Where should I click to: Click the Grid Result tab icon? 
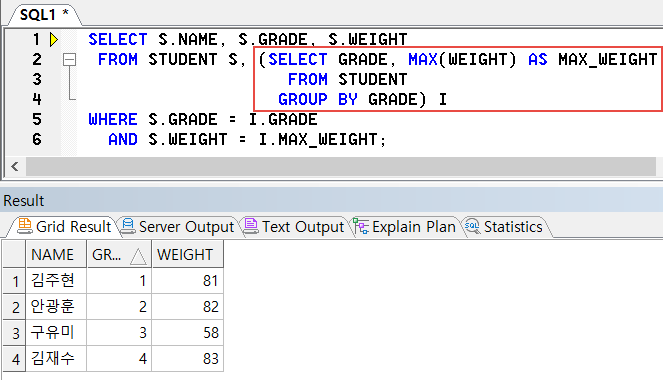coord(25,226)
